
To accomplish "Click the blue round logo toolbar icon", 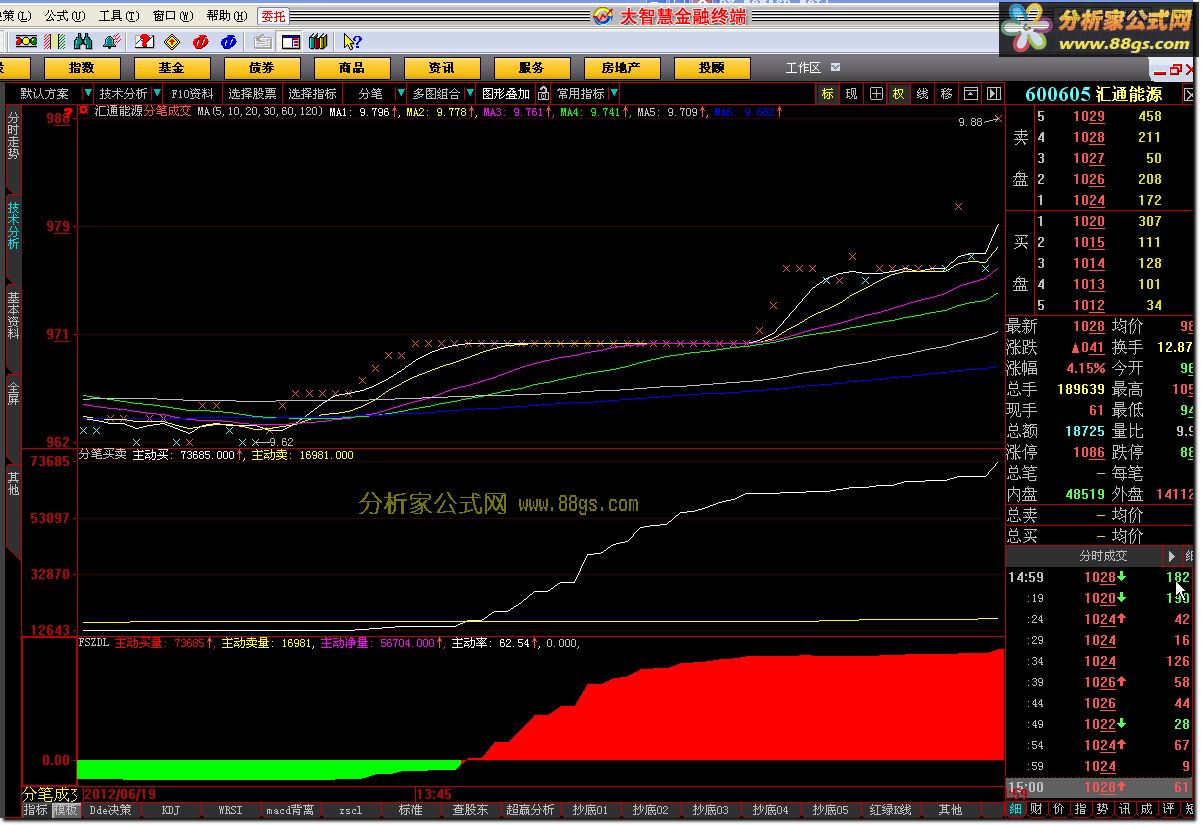I will (x=229, y=41).
